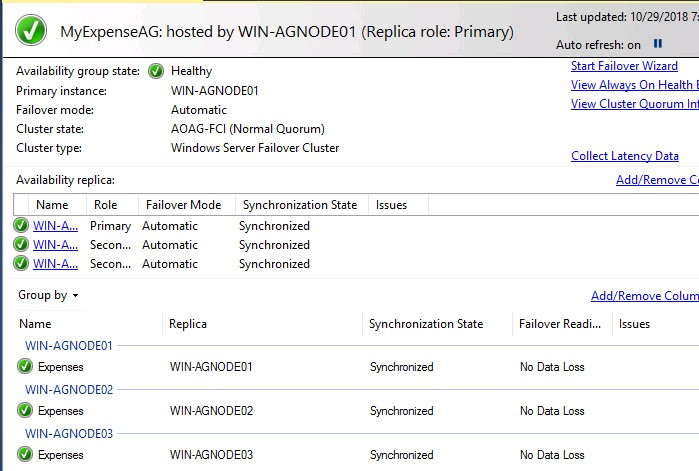Sort by the Synchronization State replica column header

tap(299, 205)
